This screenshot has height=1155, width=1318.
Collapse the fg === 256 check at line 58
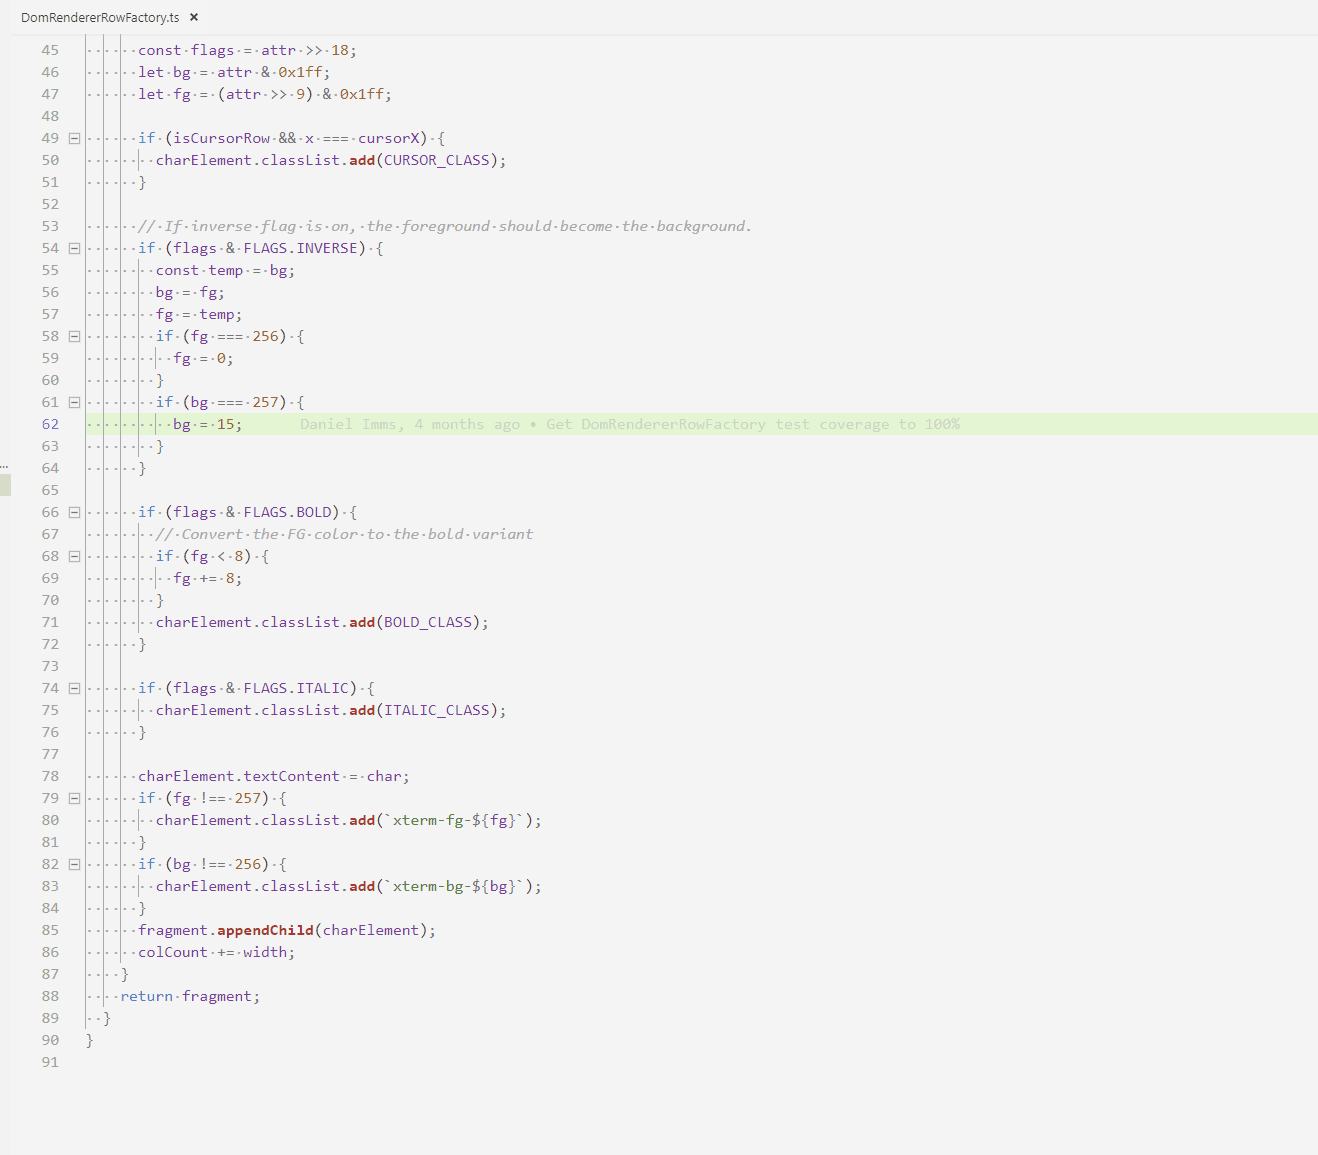[x=73, y=336]
